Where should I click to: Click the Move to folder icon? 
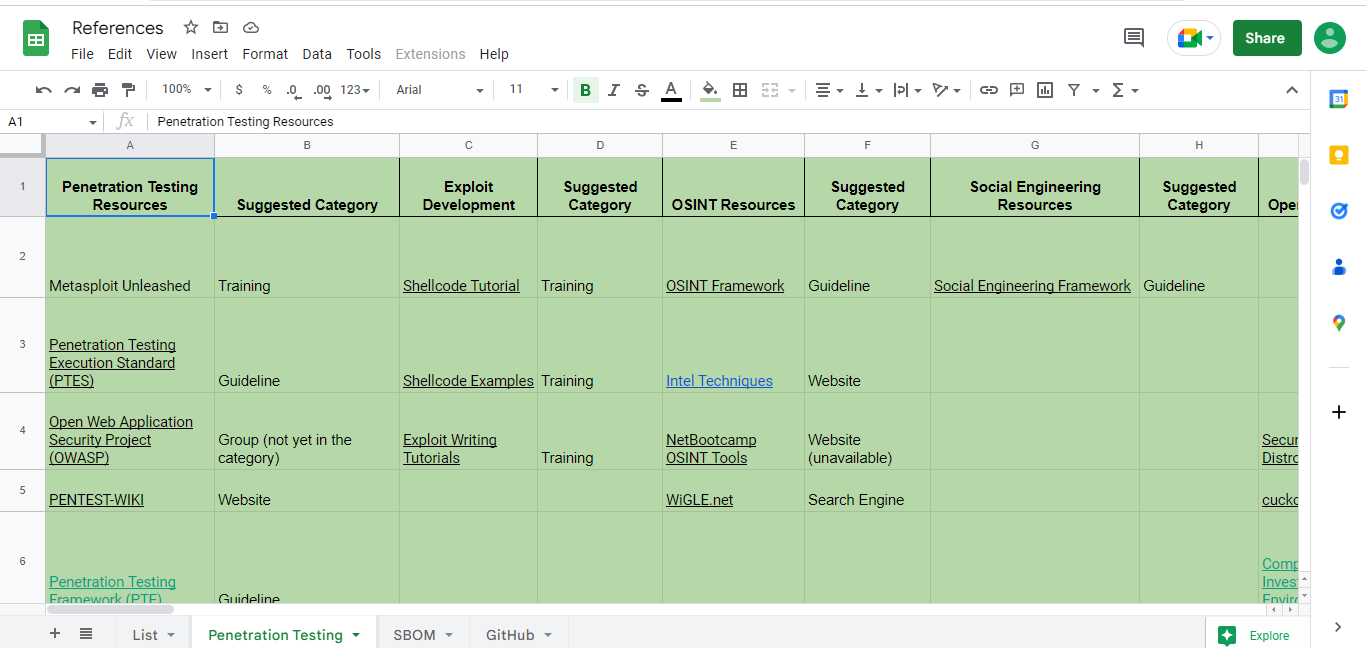coord(221,27)
